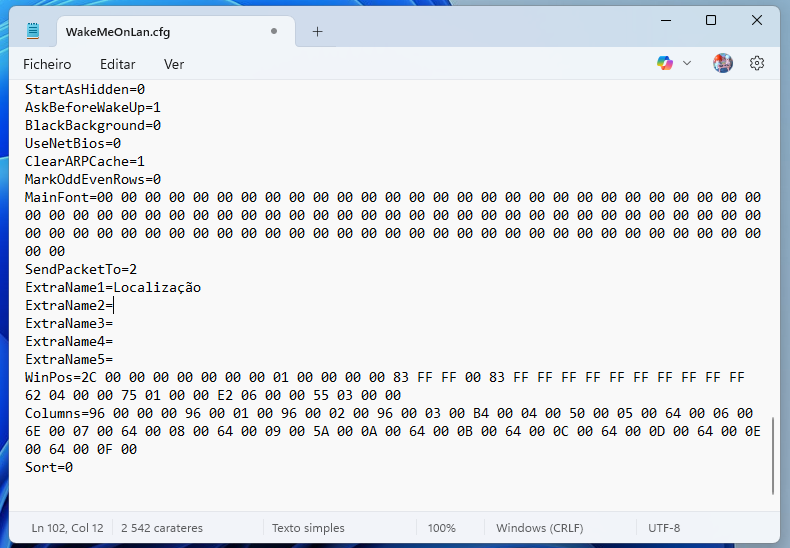Screen dimensions: 790x548
Task: Click the Ln 102, Col 12 position indicator
Action: [x=67, y=527]
